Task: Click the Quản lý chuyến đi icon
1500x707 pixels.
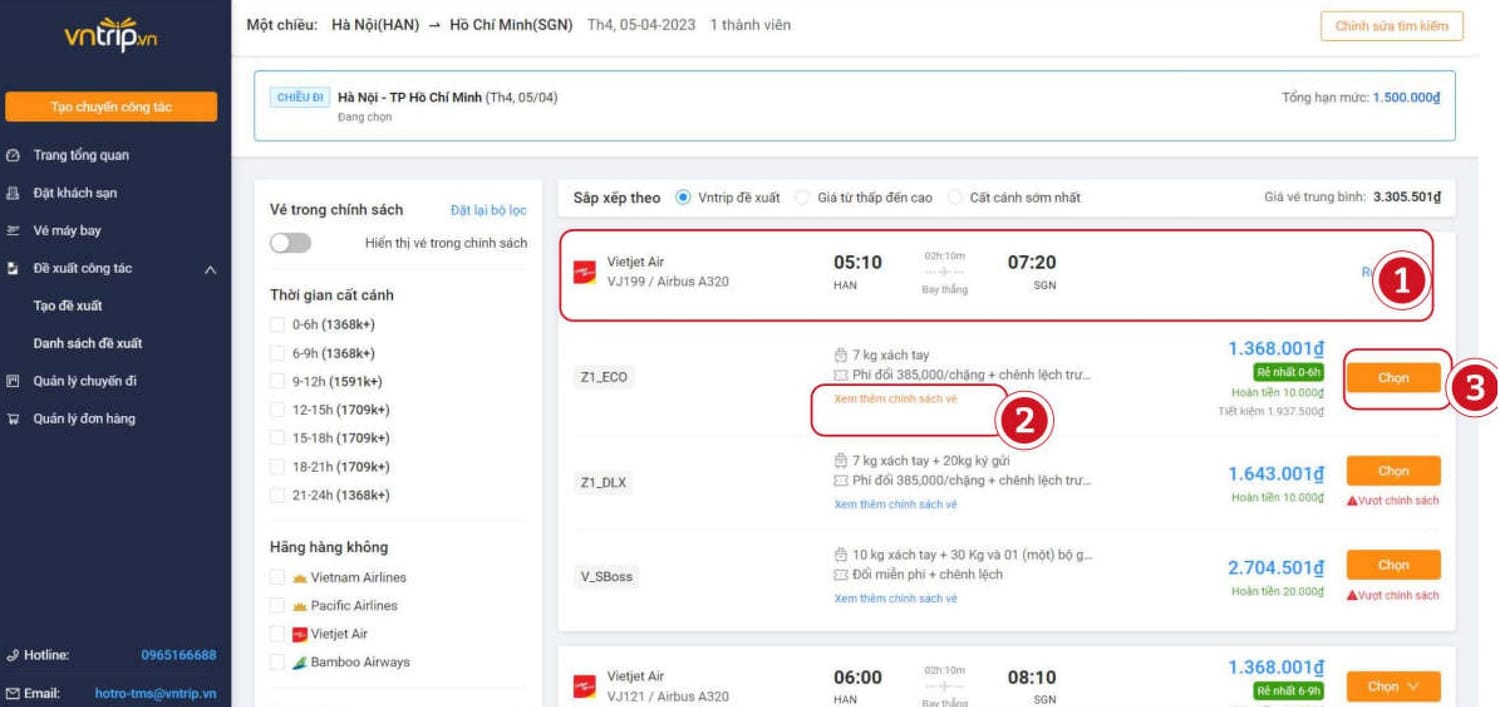Action: (x=13, y=381)
